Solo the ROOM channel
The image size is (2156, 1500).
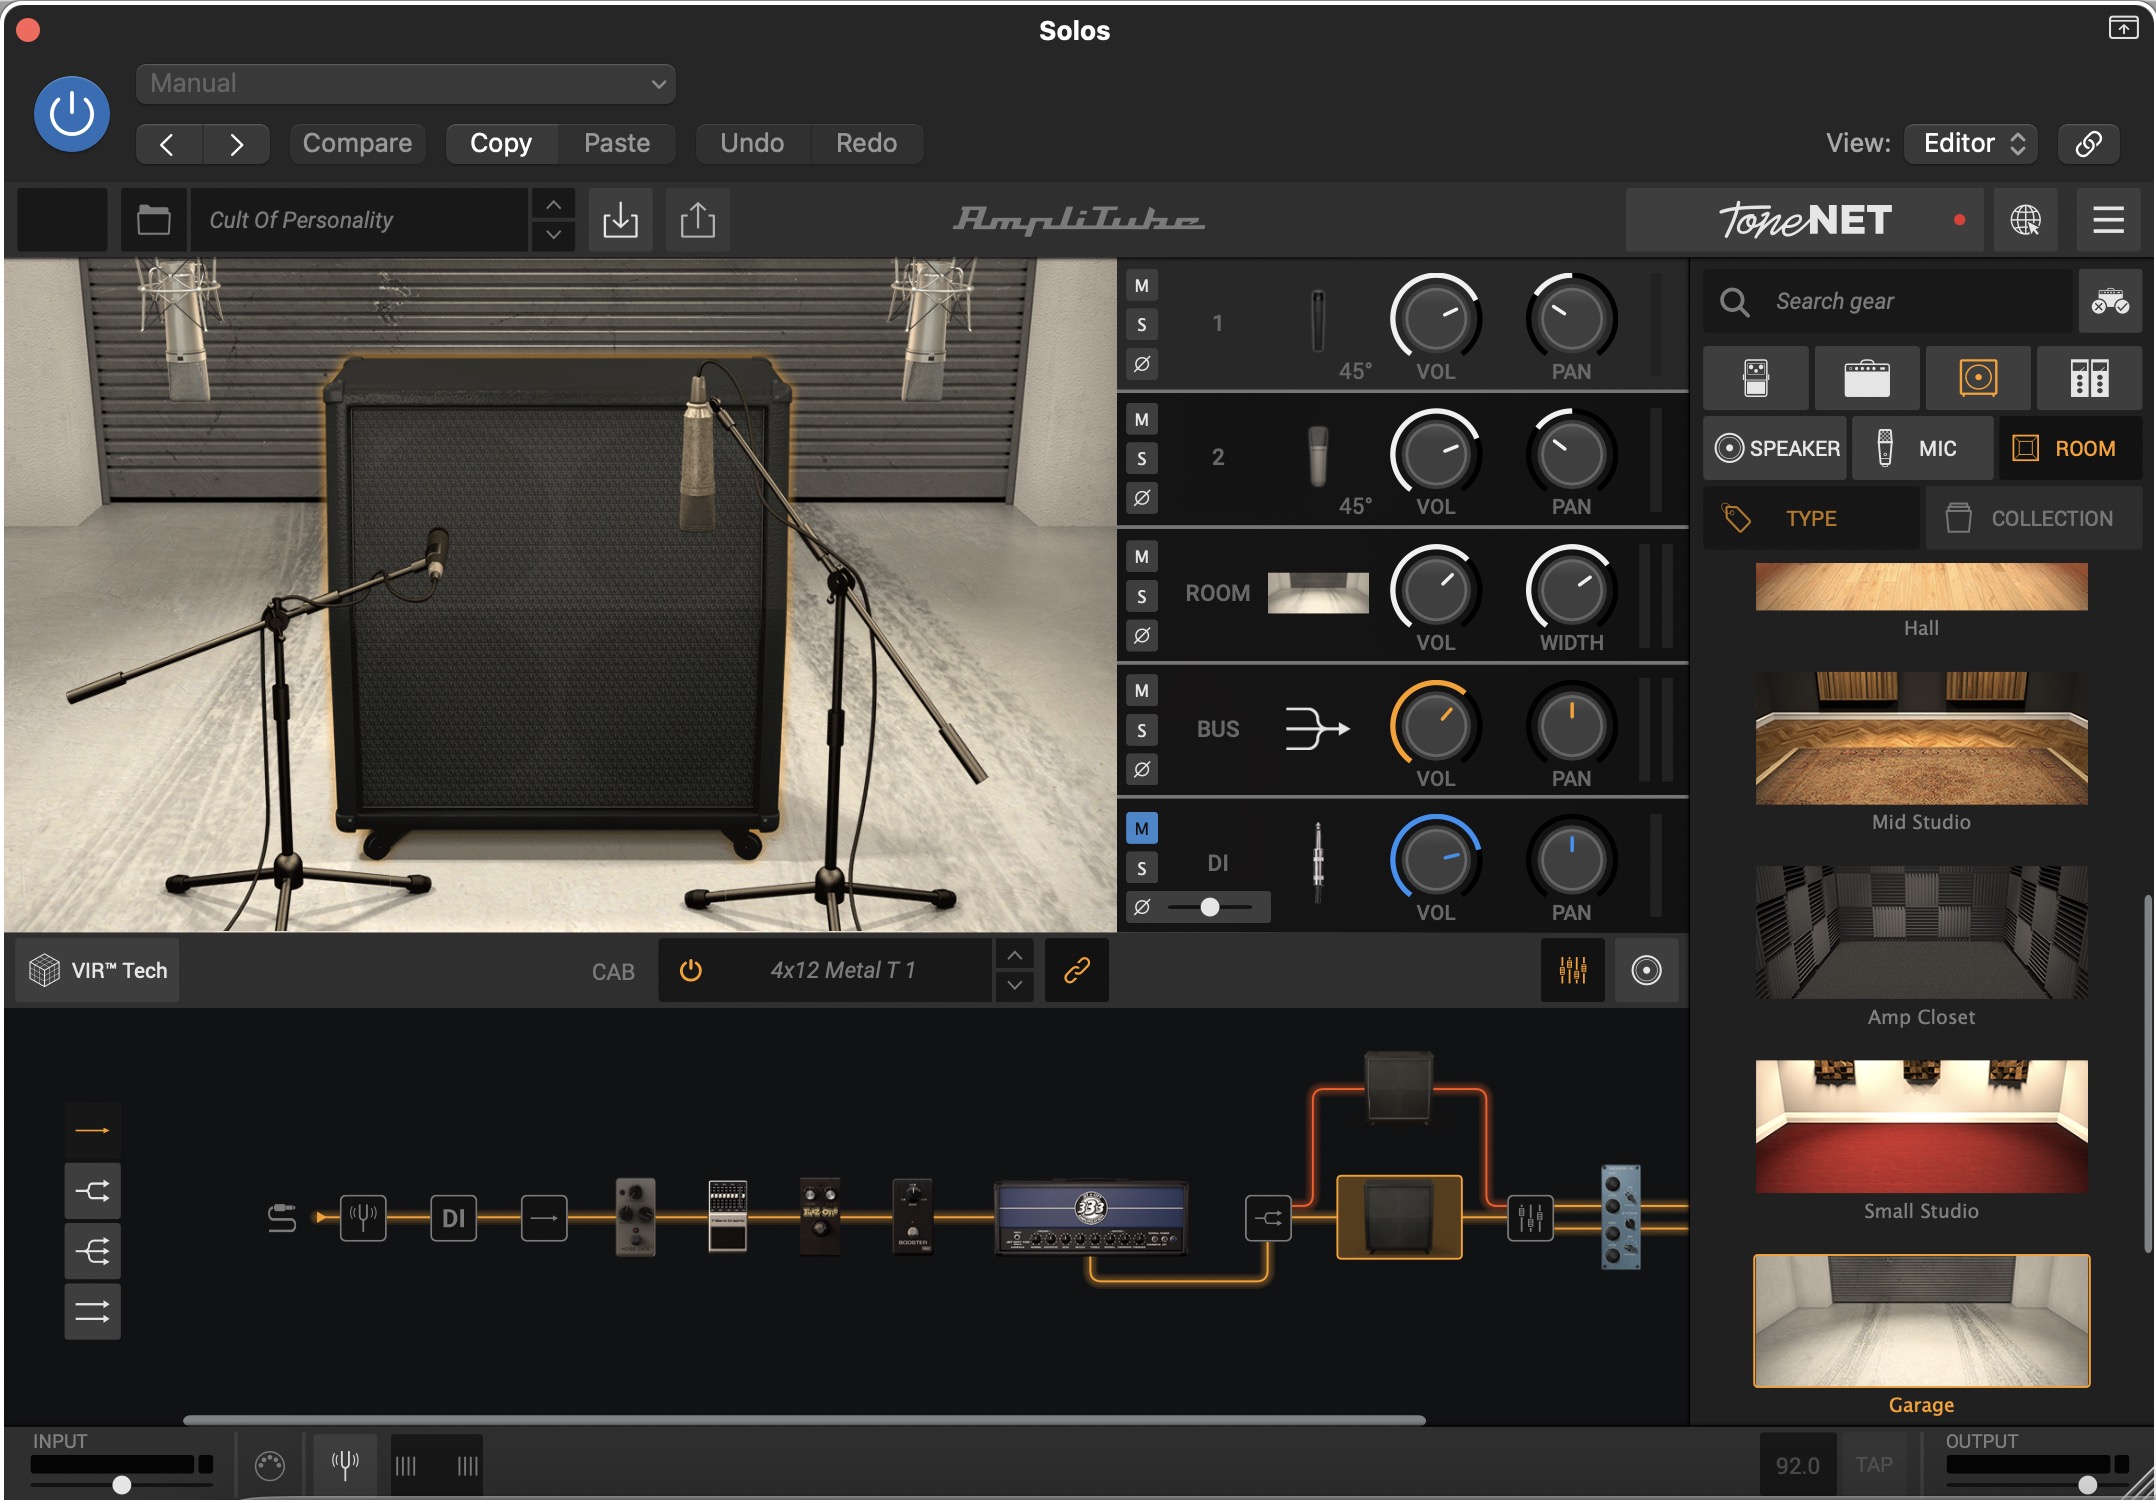1141,597
